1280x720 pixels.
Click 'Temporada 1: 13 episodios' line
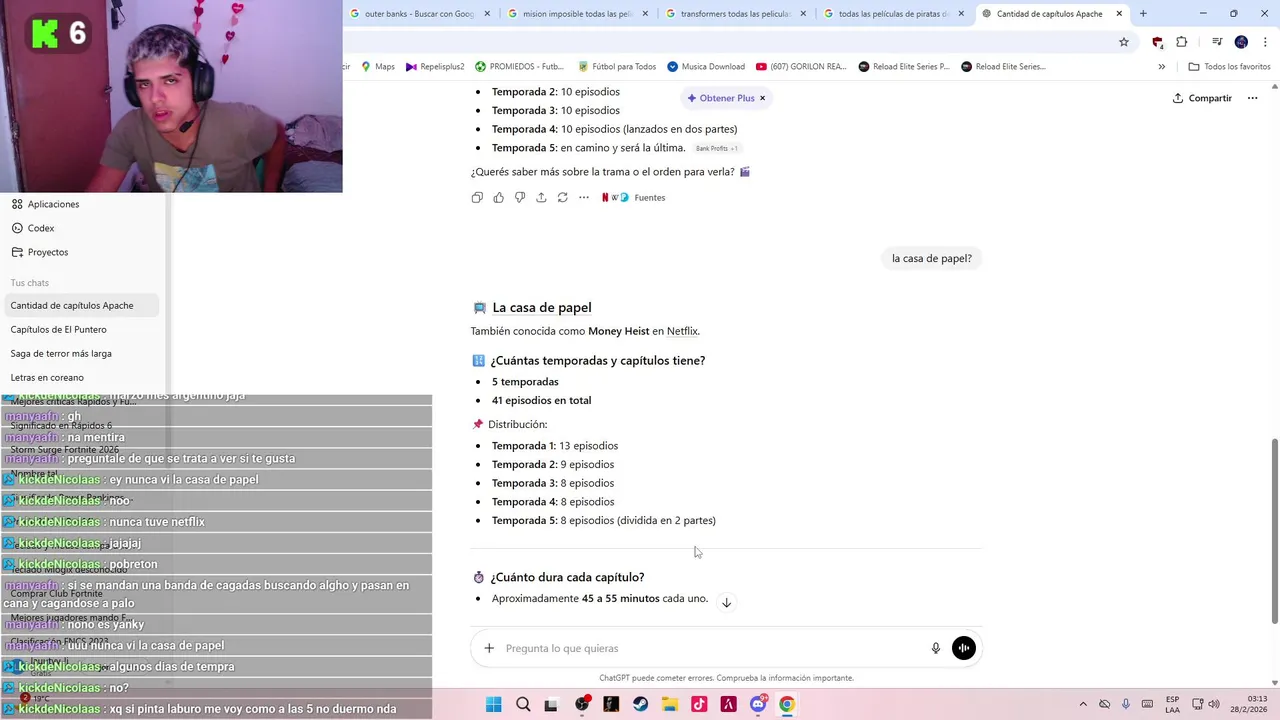[x=555, y=446]
